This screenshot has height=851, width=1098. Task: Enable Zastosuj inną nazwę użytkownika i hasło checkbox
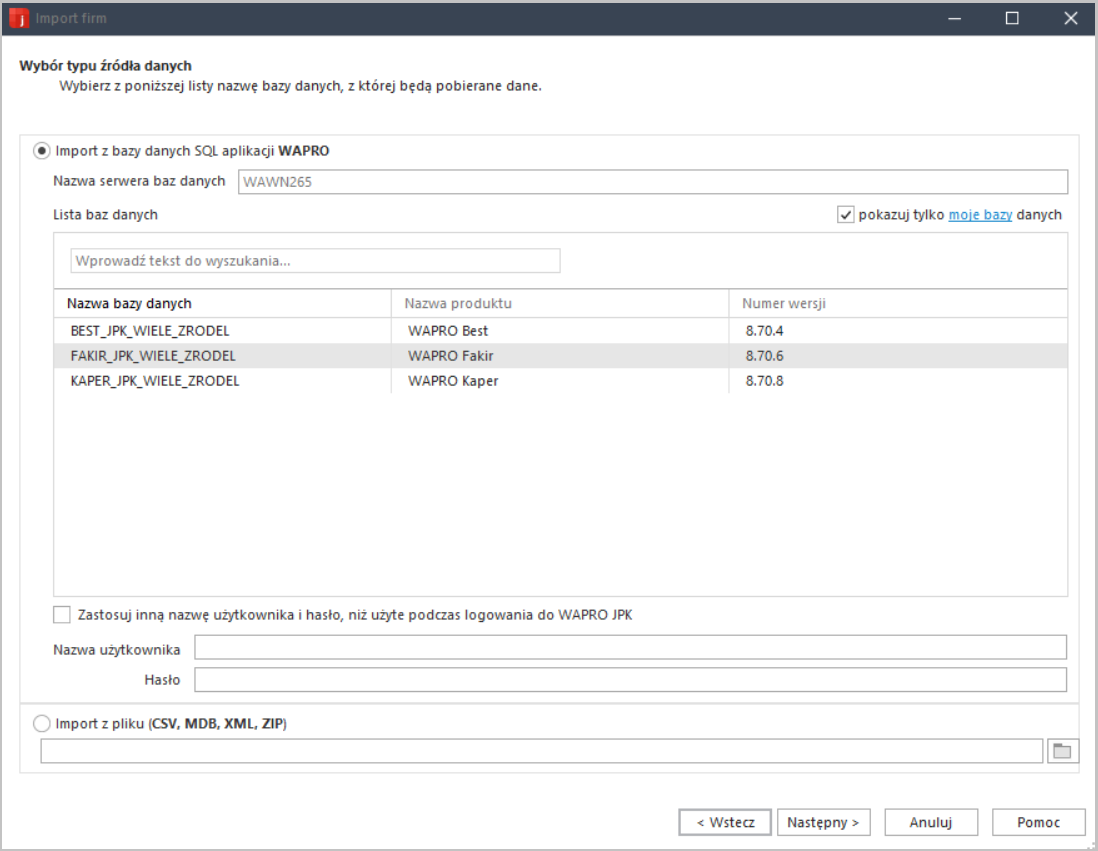click(63, 615)
